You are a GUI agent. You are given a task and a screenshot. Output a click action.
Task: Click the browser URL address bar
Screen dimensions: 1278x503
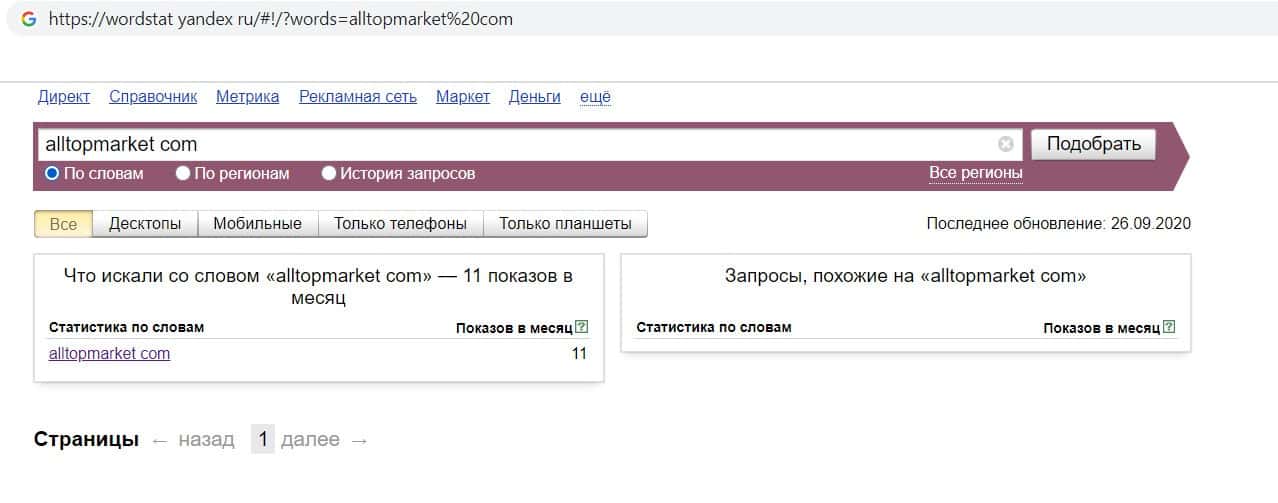click(x=640, y=19)
